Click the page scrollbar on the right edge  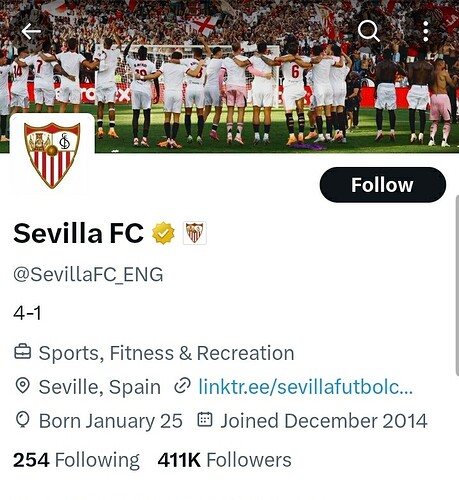pos(457,286)
